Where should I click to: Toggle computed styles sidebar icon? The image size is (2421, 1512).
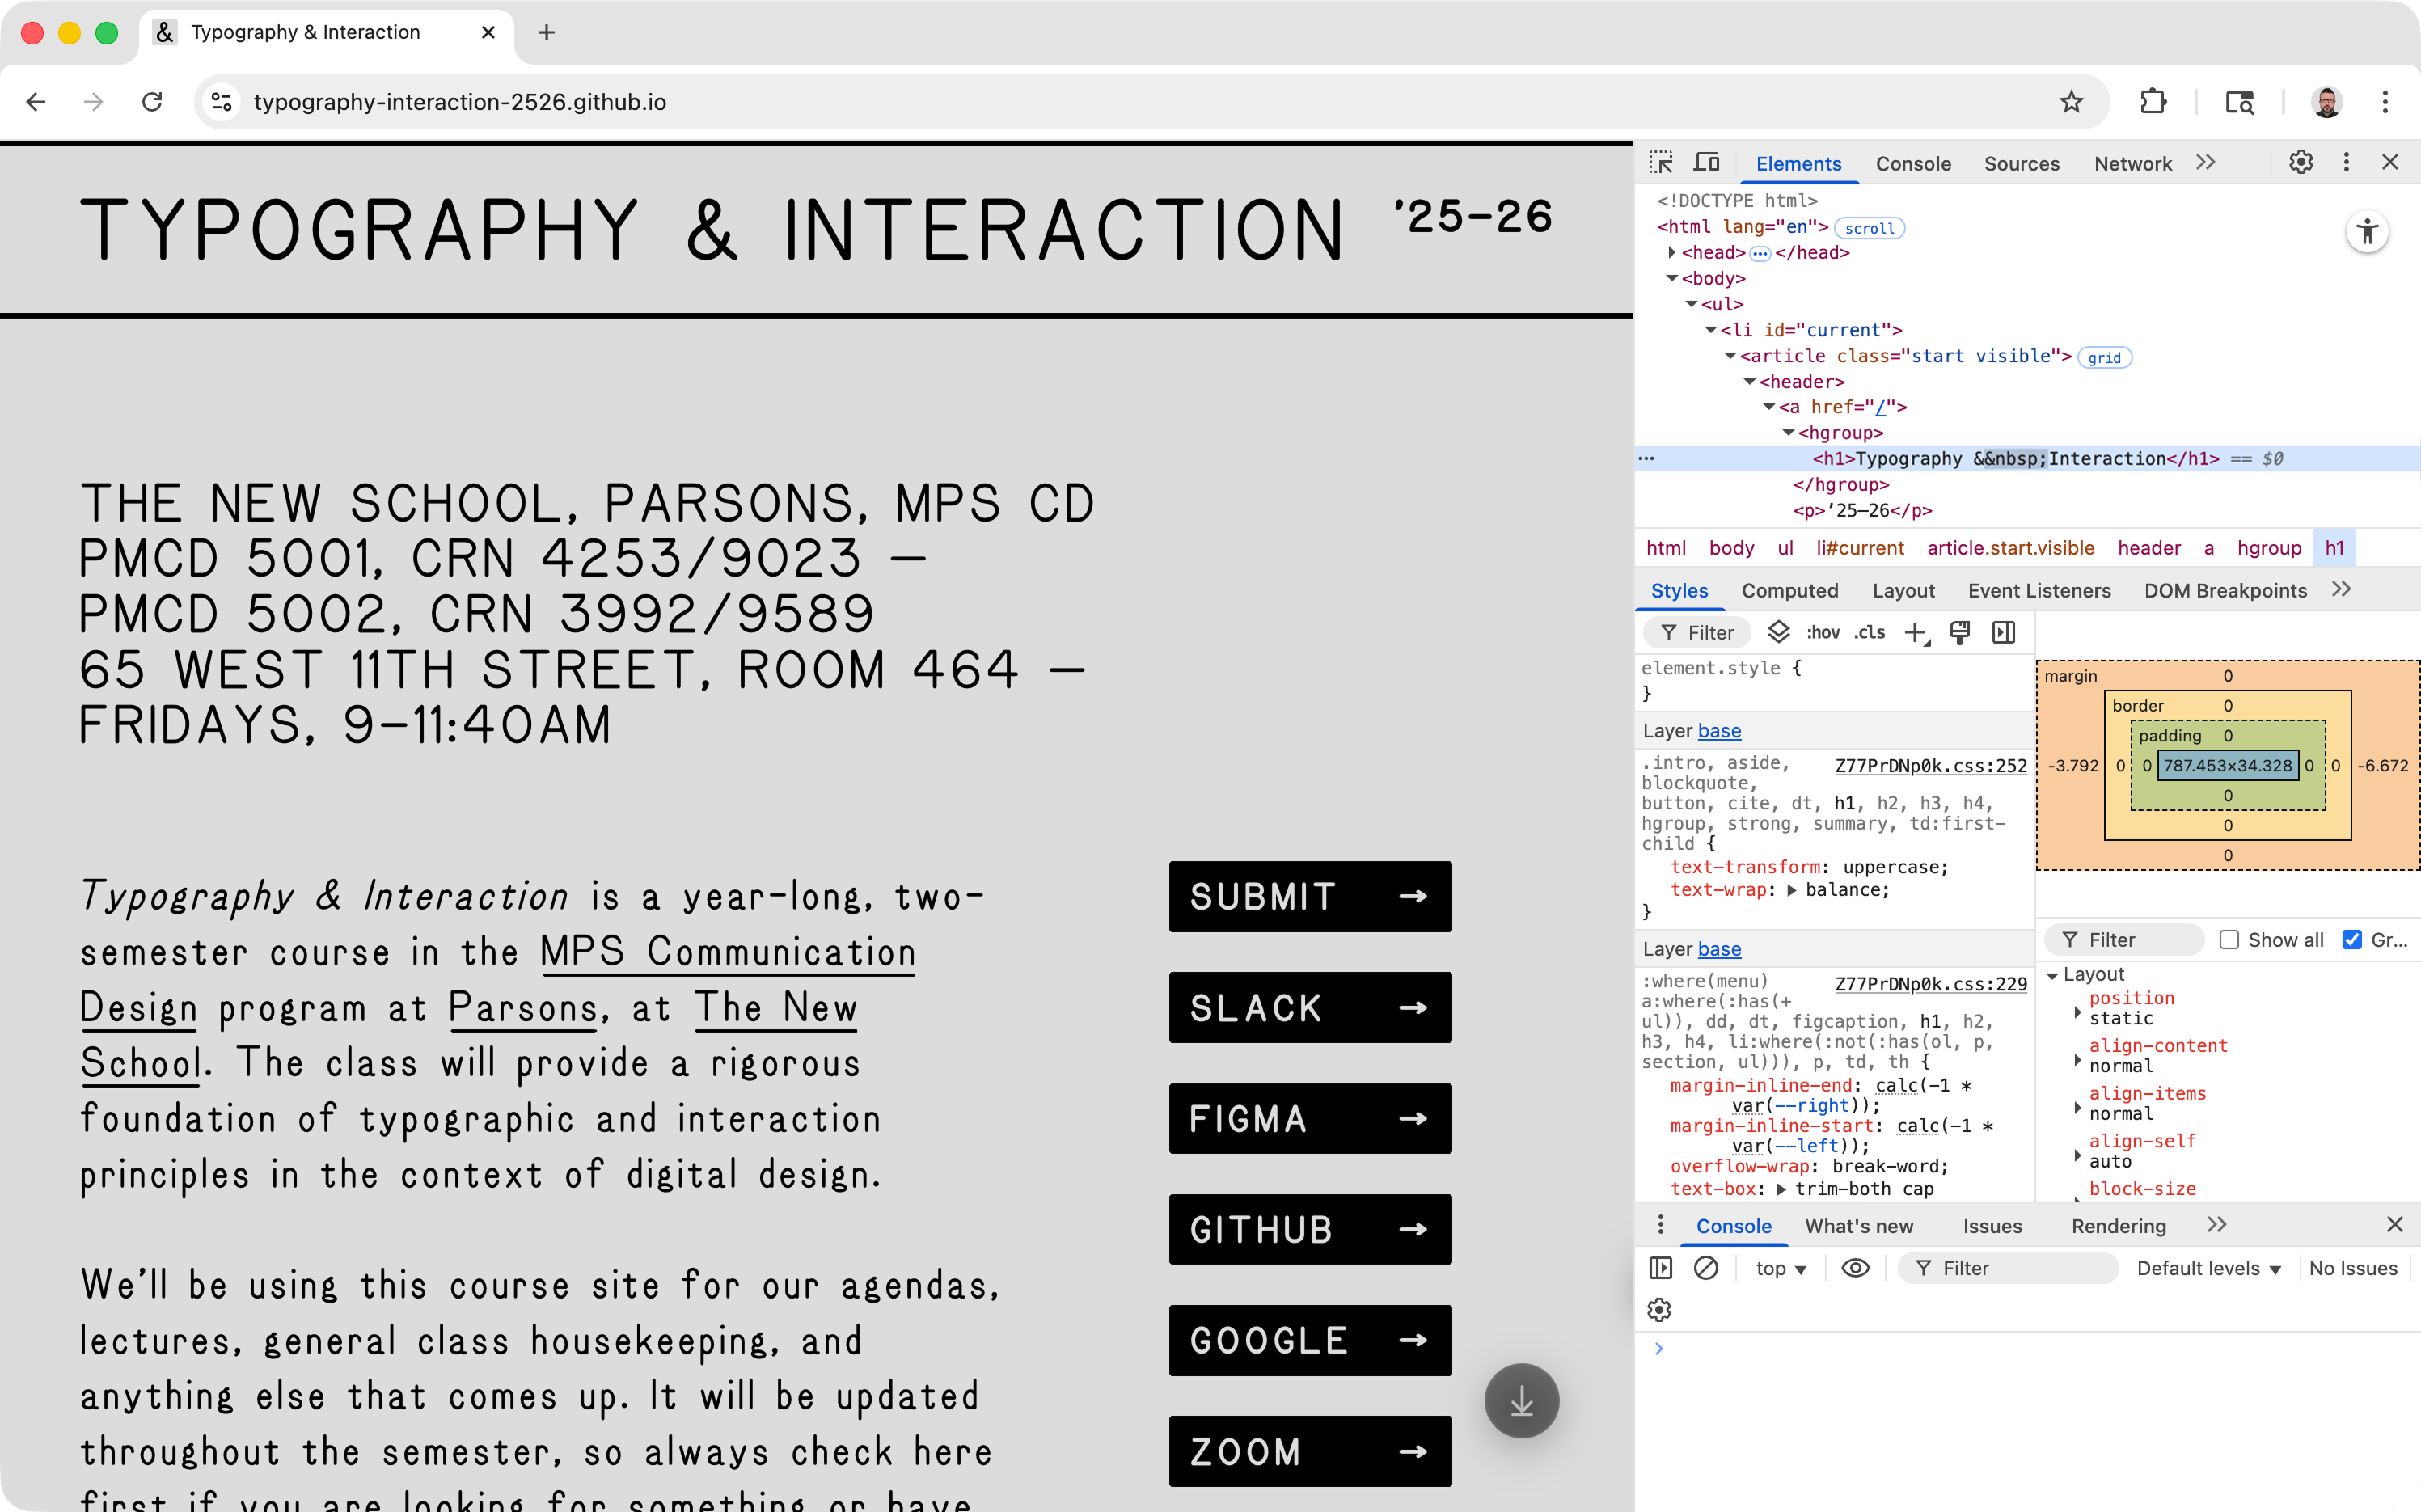[2003, 633]
